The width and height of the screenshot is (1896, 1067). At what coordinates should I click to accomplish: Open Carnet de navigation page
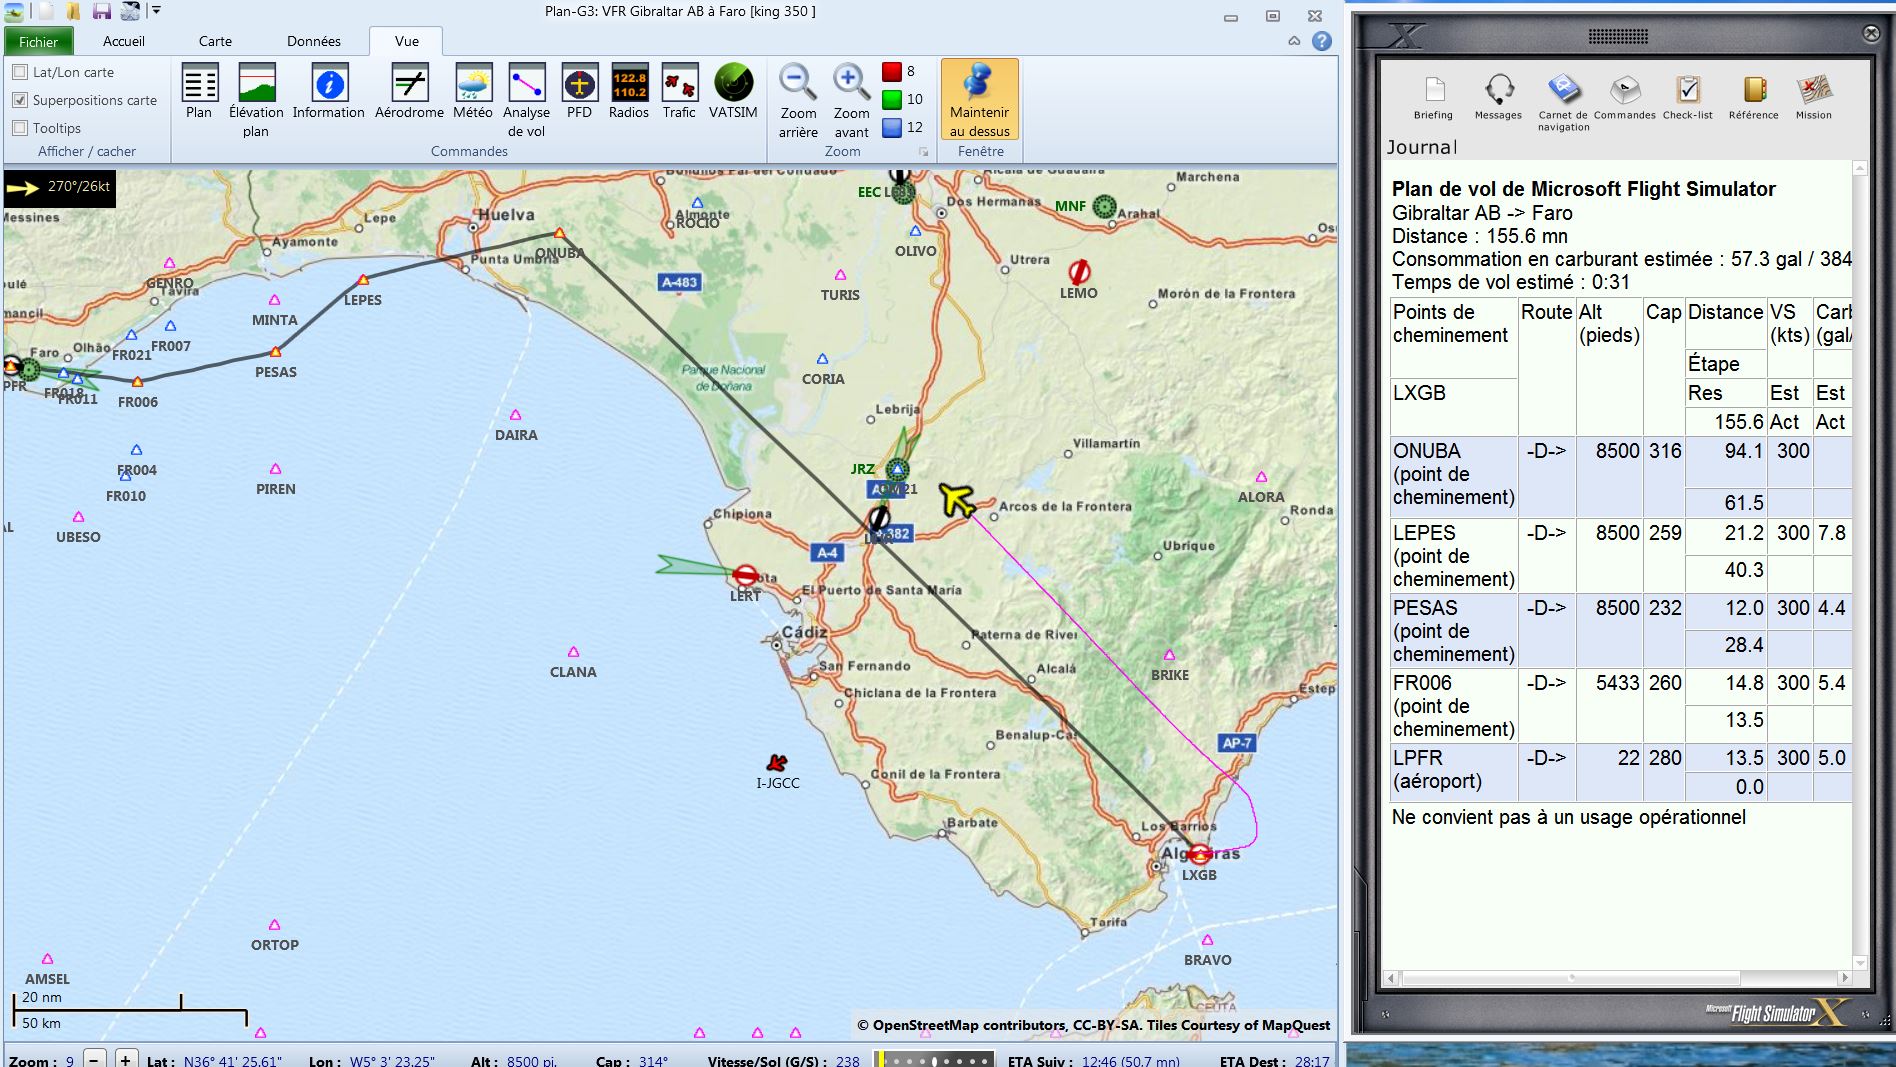pyautogui.click(x=1564, y=103)
